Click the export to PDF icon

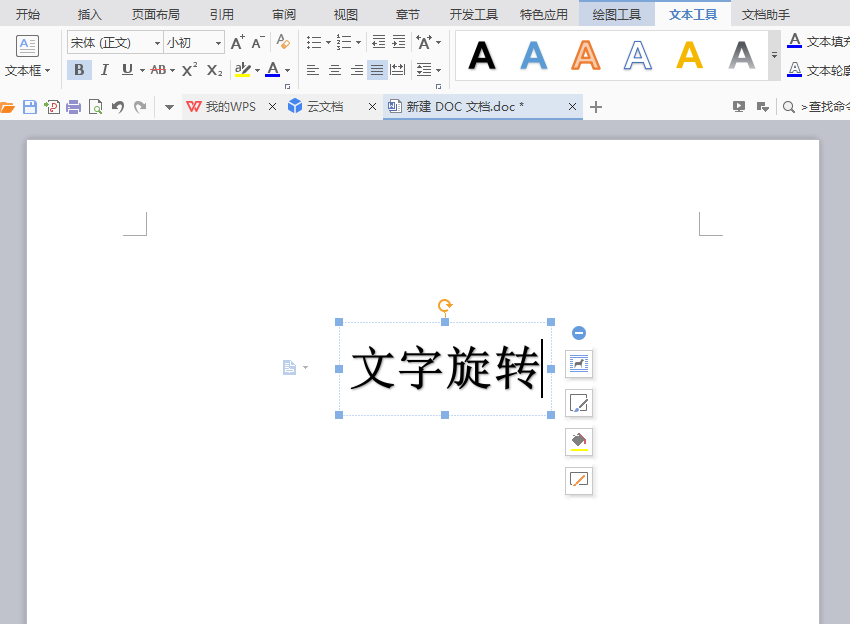click(52, 107)
